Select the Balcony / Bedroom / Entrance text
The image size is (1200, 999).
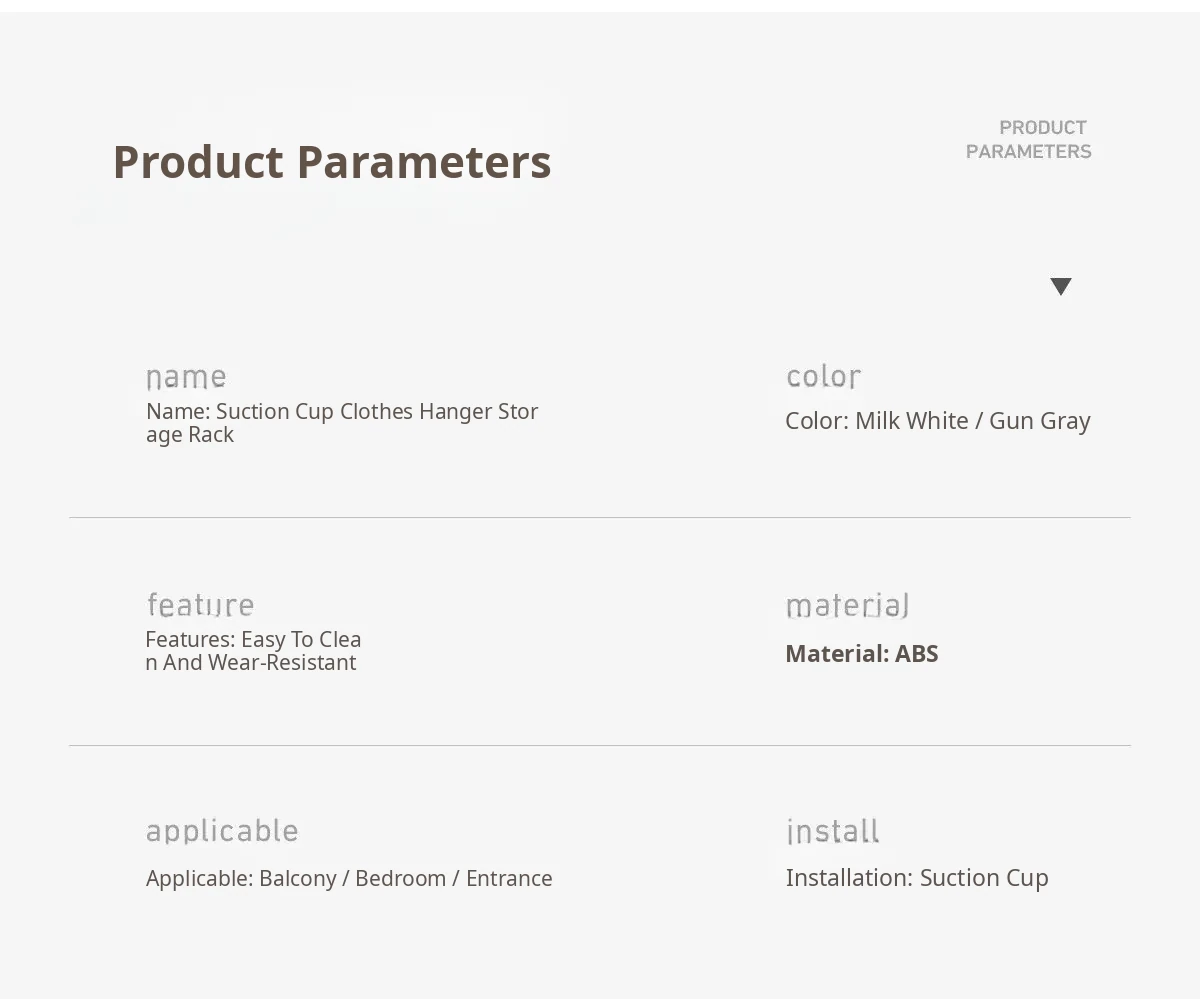click(x=349, y=878)
